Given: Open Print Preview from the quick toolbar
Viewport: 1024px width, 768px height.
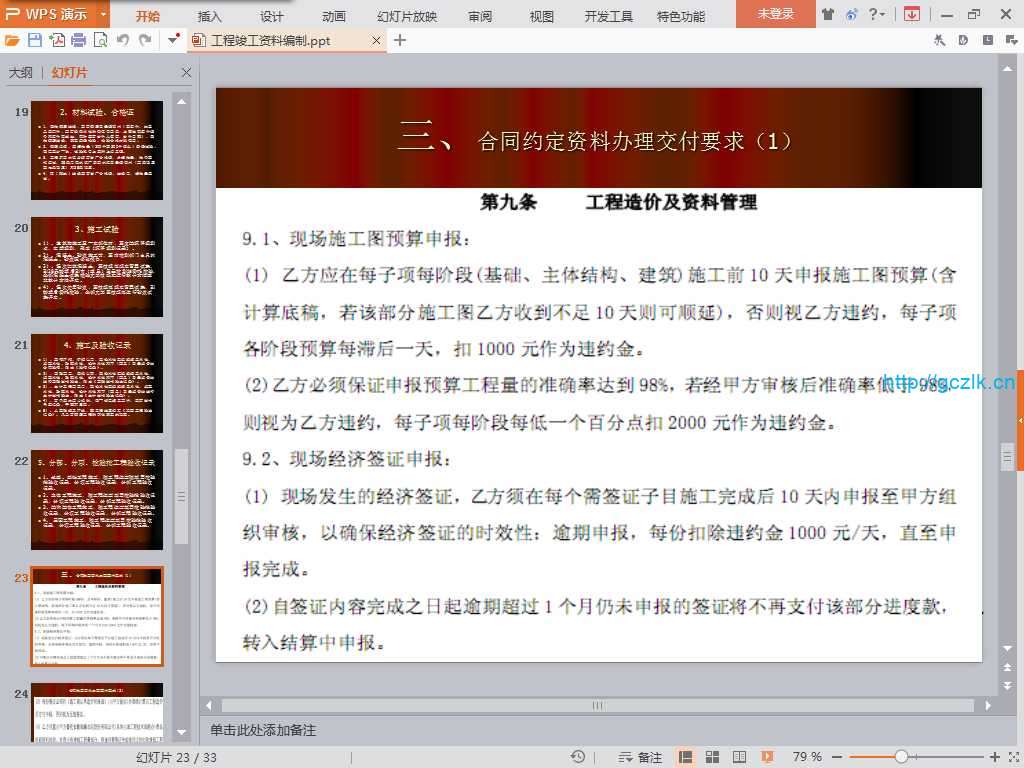Looking at the screenshot, I should coord(100,41).
